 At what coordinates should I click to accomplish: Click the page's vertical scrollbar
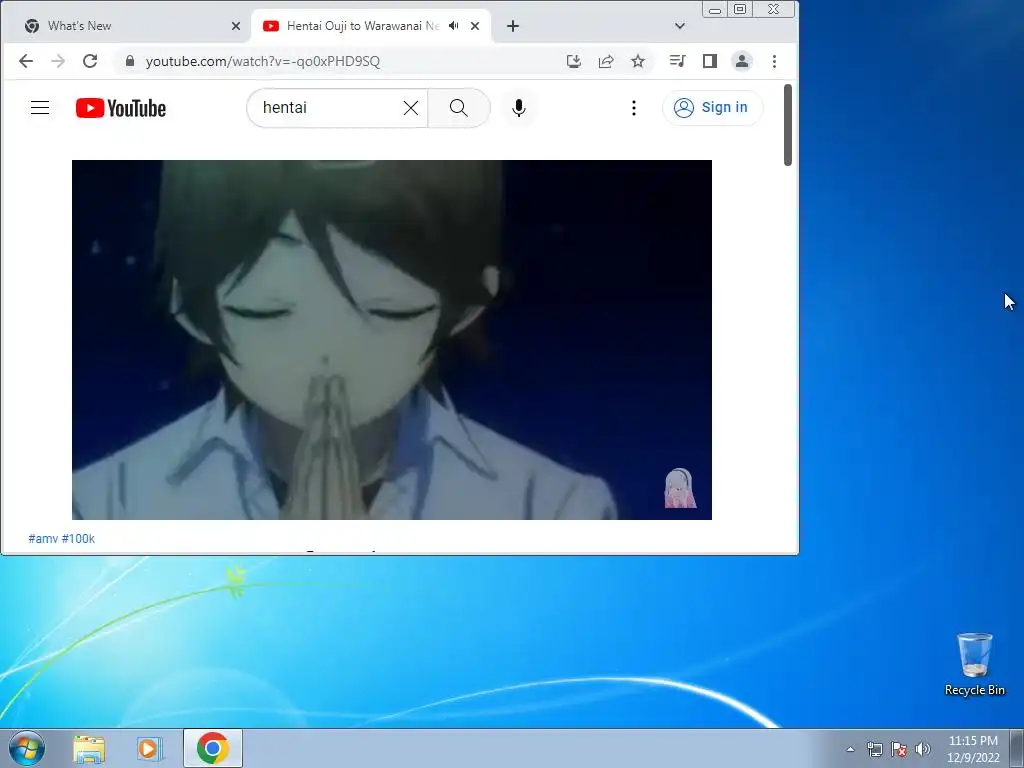788,125
